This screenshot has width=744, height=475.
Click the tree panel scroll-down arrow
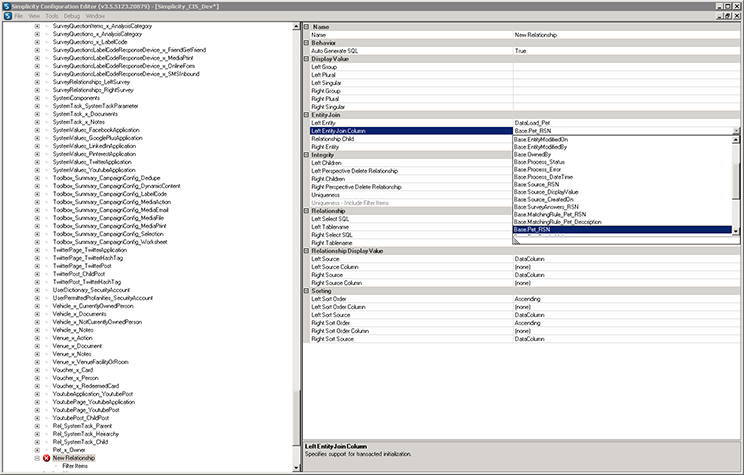(297, 467)
